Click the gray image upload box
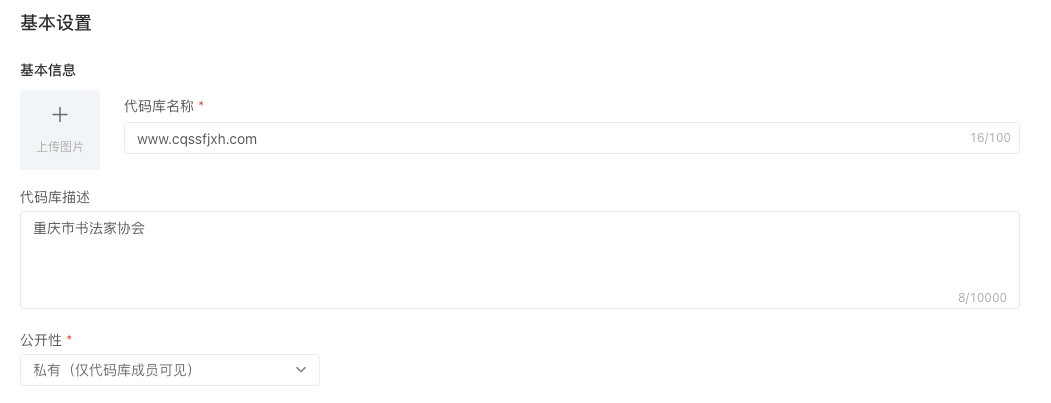 point(60,130)
